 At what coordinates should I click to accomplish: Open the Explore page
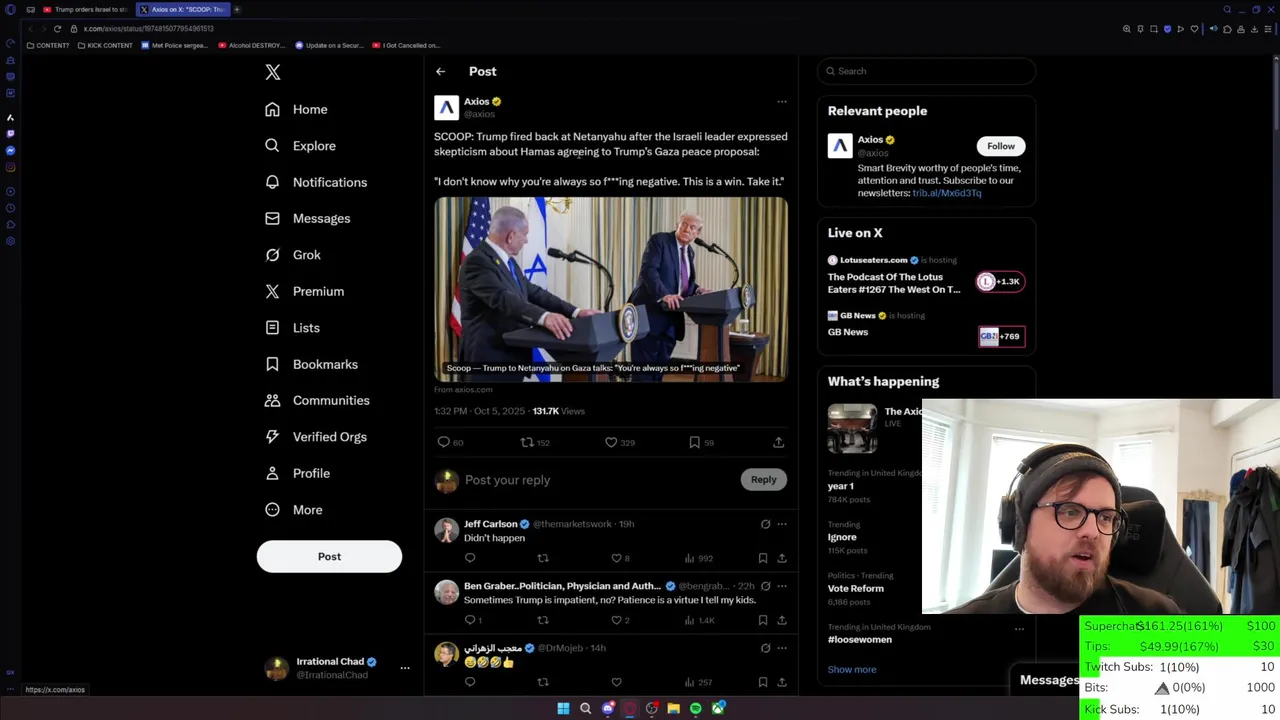tap(300, 146)
